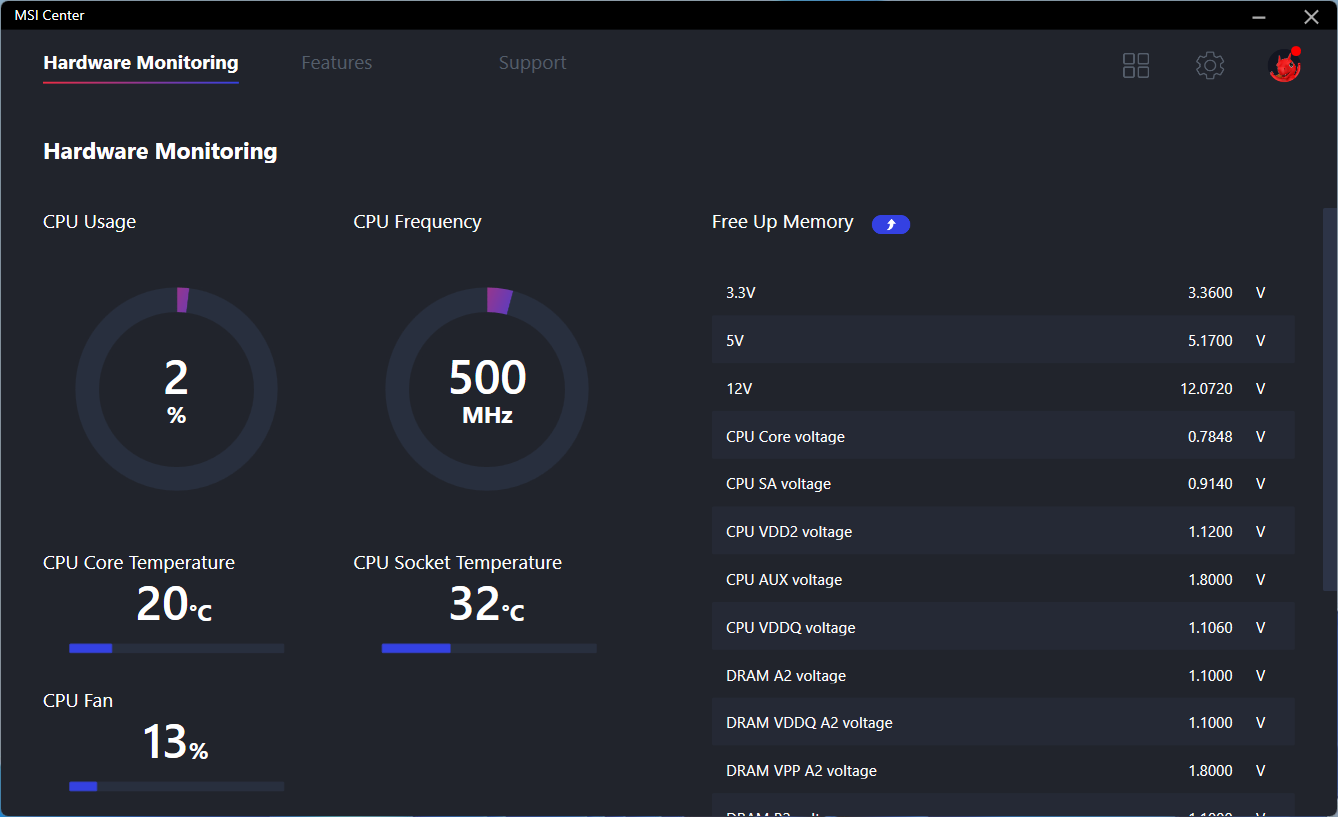Viewport: 1338px width, 817px height.
Task: Select the CPU Core voltage row
Action: [x=1002, y=437]
